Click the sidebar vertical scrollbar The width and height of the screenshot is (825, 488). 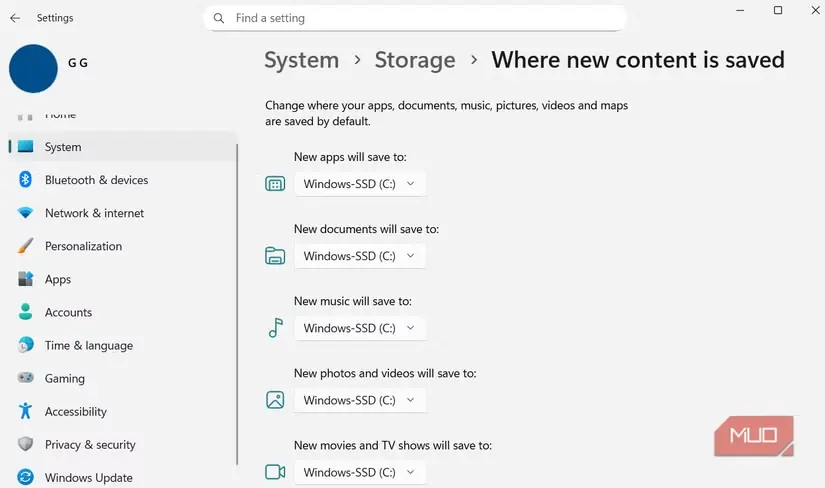click(x=237, y=304)
